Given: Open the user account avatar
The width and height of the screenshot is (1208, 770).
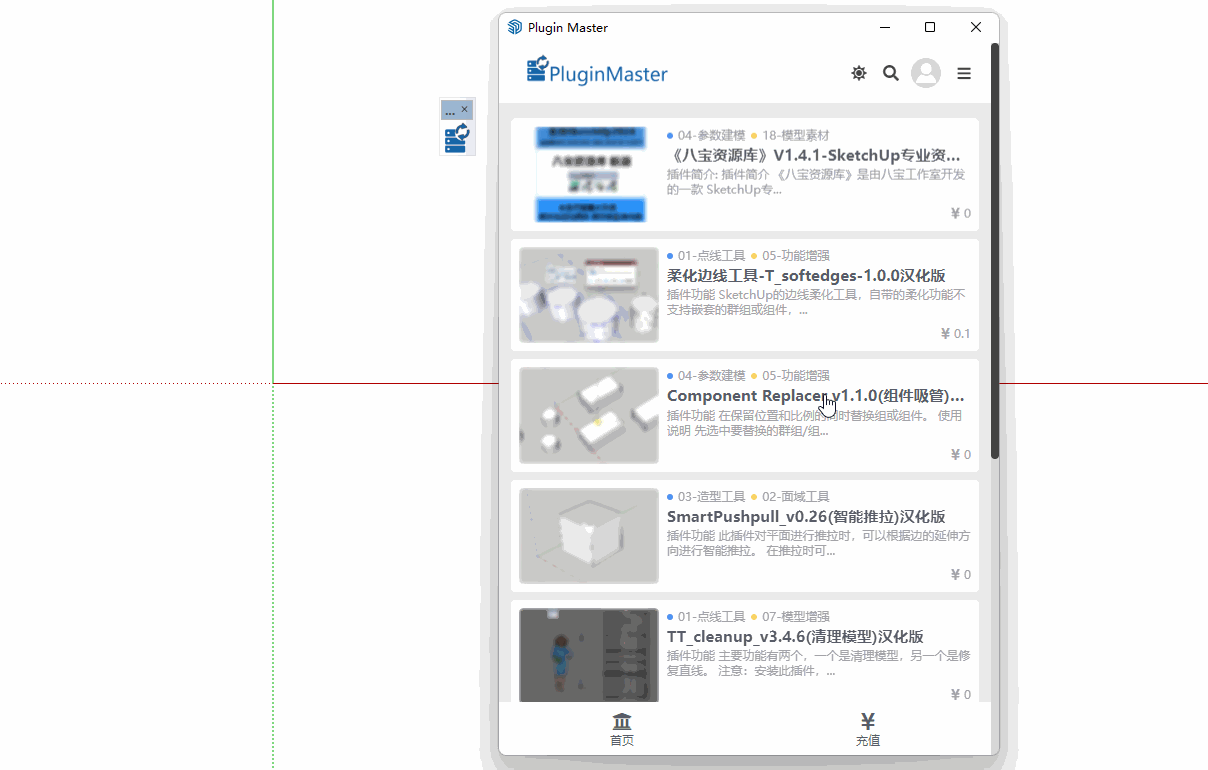Looking at the screenshot, I should click(926, 73).
